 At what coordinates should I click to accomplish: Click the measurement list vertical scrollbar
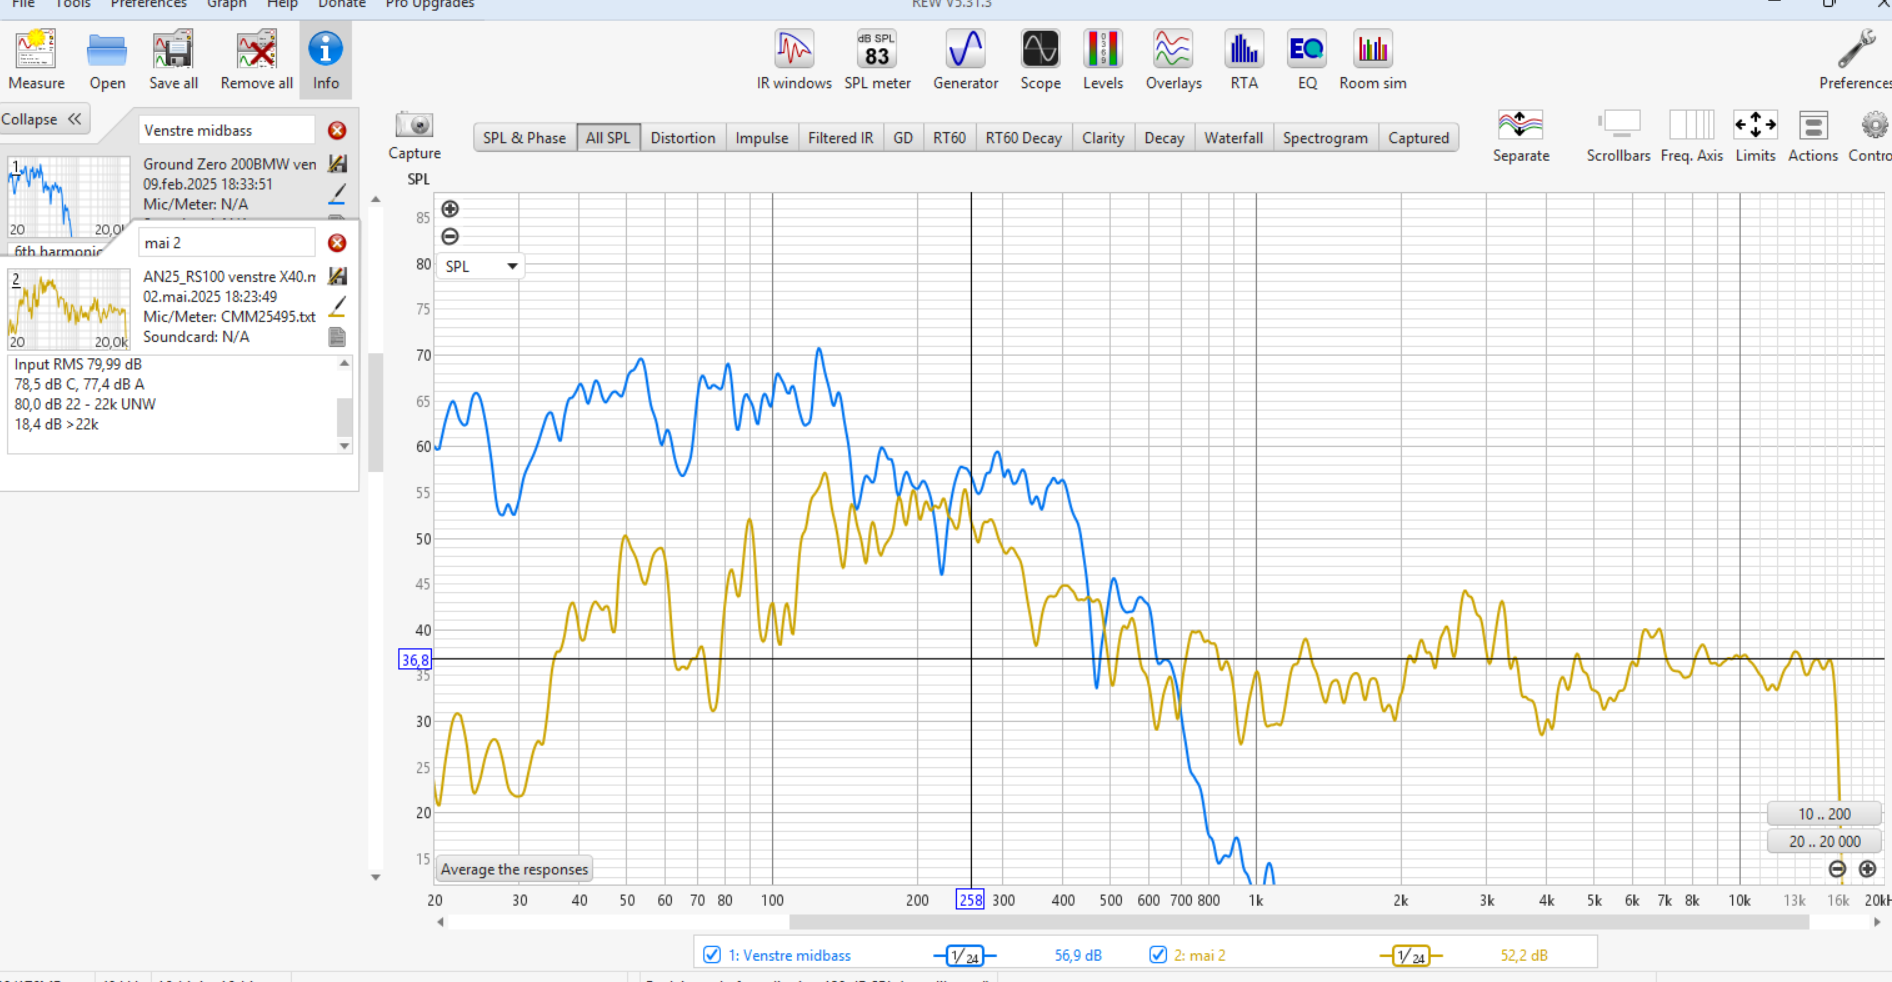376,412
